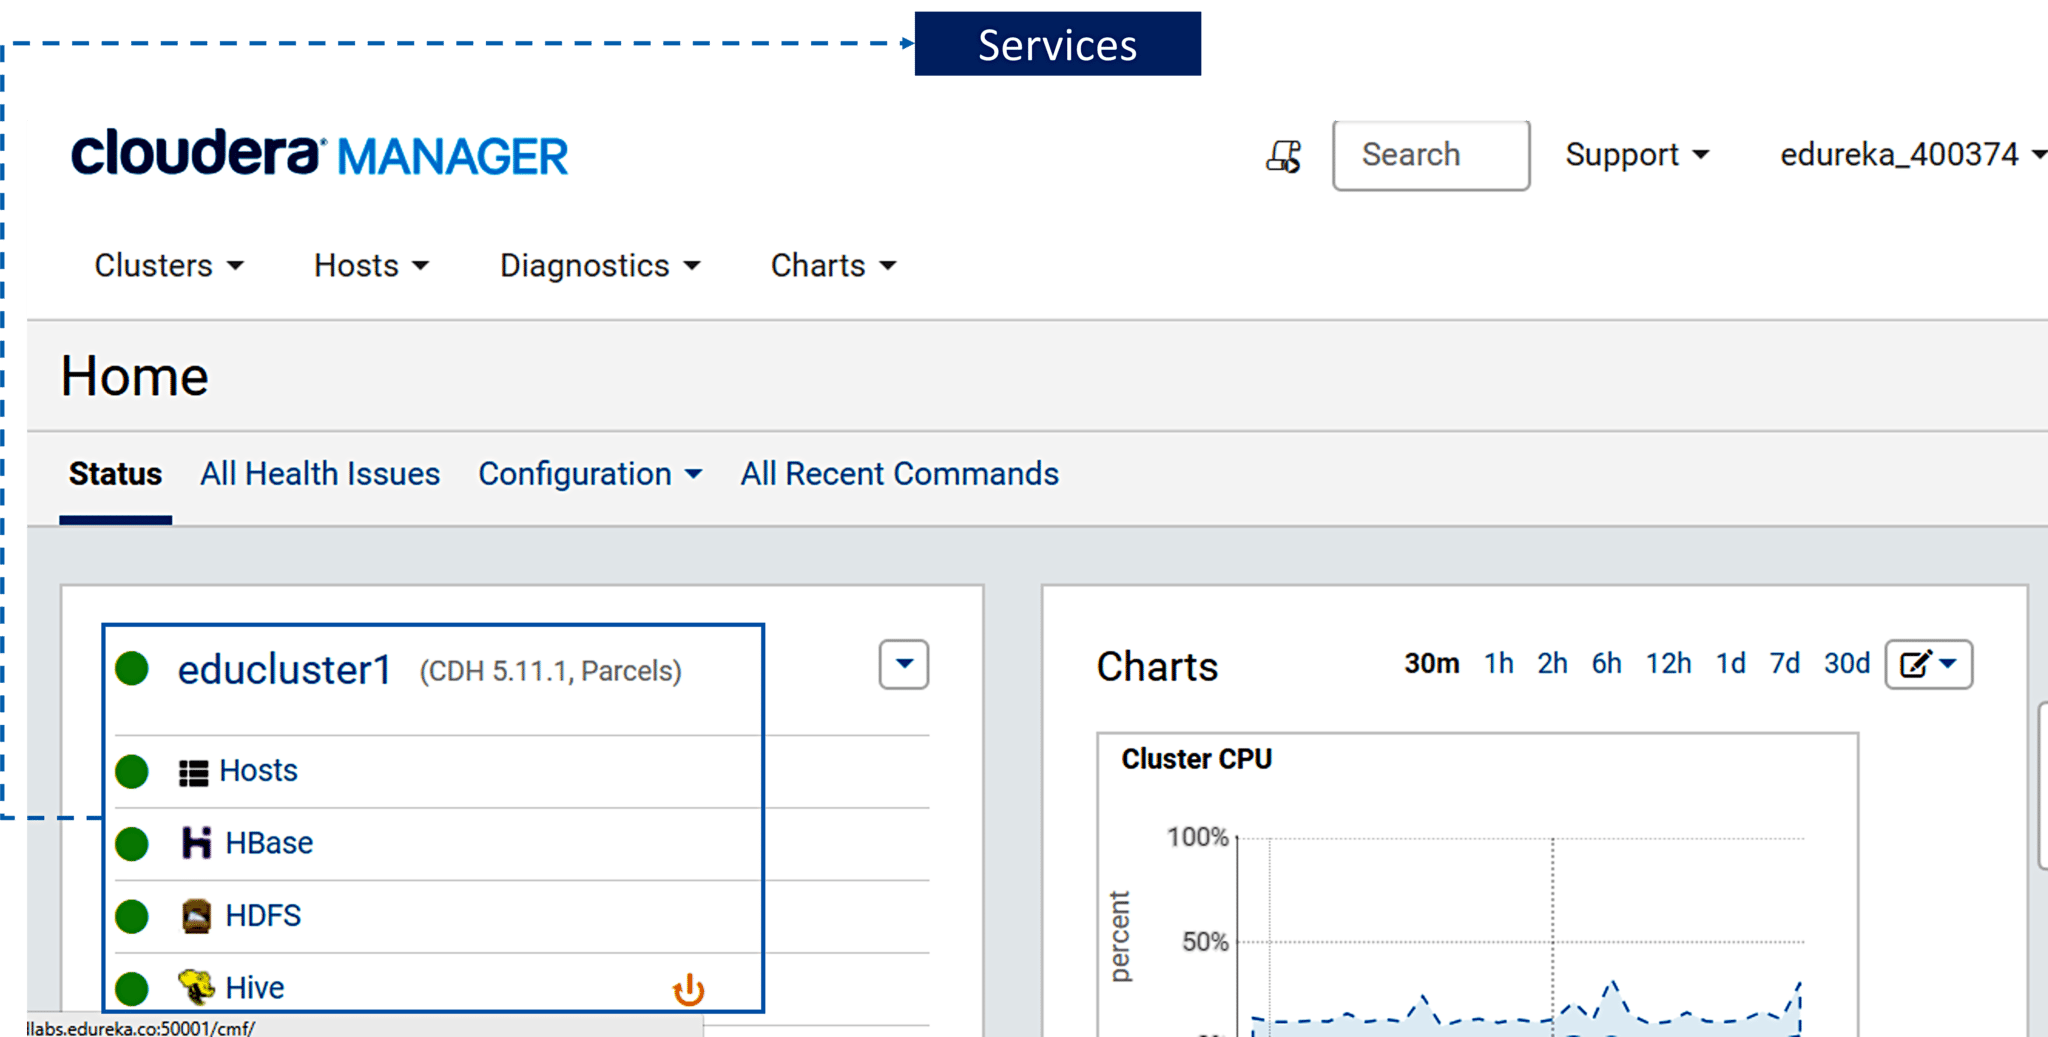Switch to All Health Issues tab
Image resolution: width=2048 pixels, height=1037 pixels.
click(x=320, y=474)
